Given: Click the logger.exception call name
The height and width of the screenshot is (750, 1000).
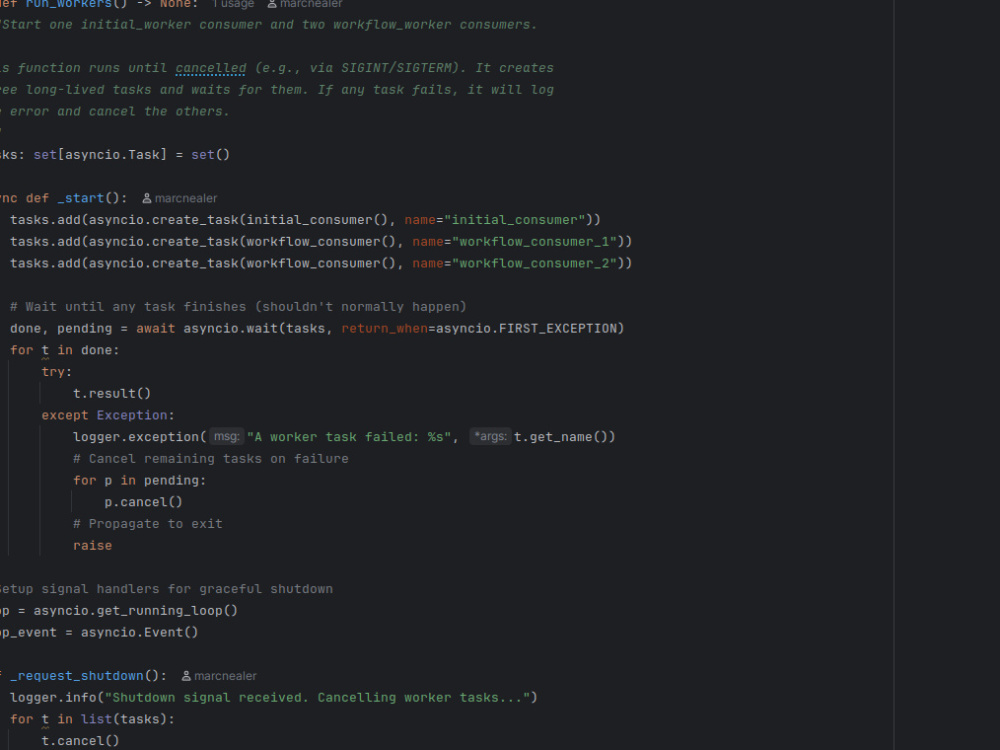Looking at the screenshot, I should pyautogui.click(x=136, y=437).
